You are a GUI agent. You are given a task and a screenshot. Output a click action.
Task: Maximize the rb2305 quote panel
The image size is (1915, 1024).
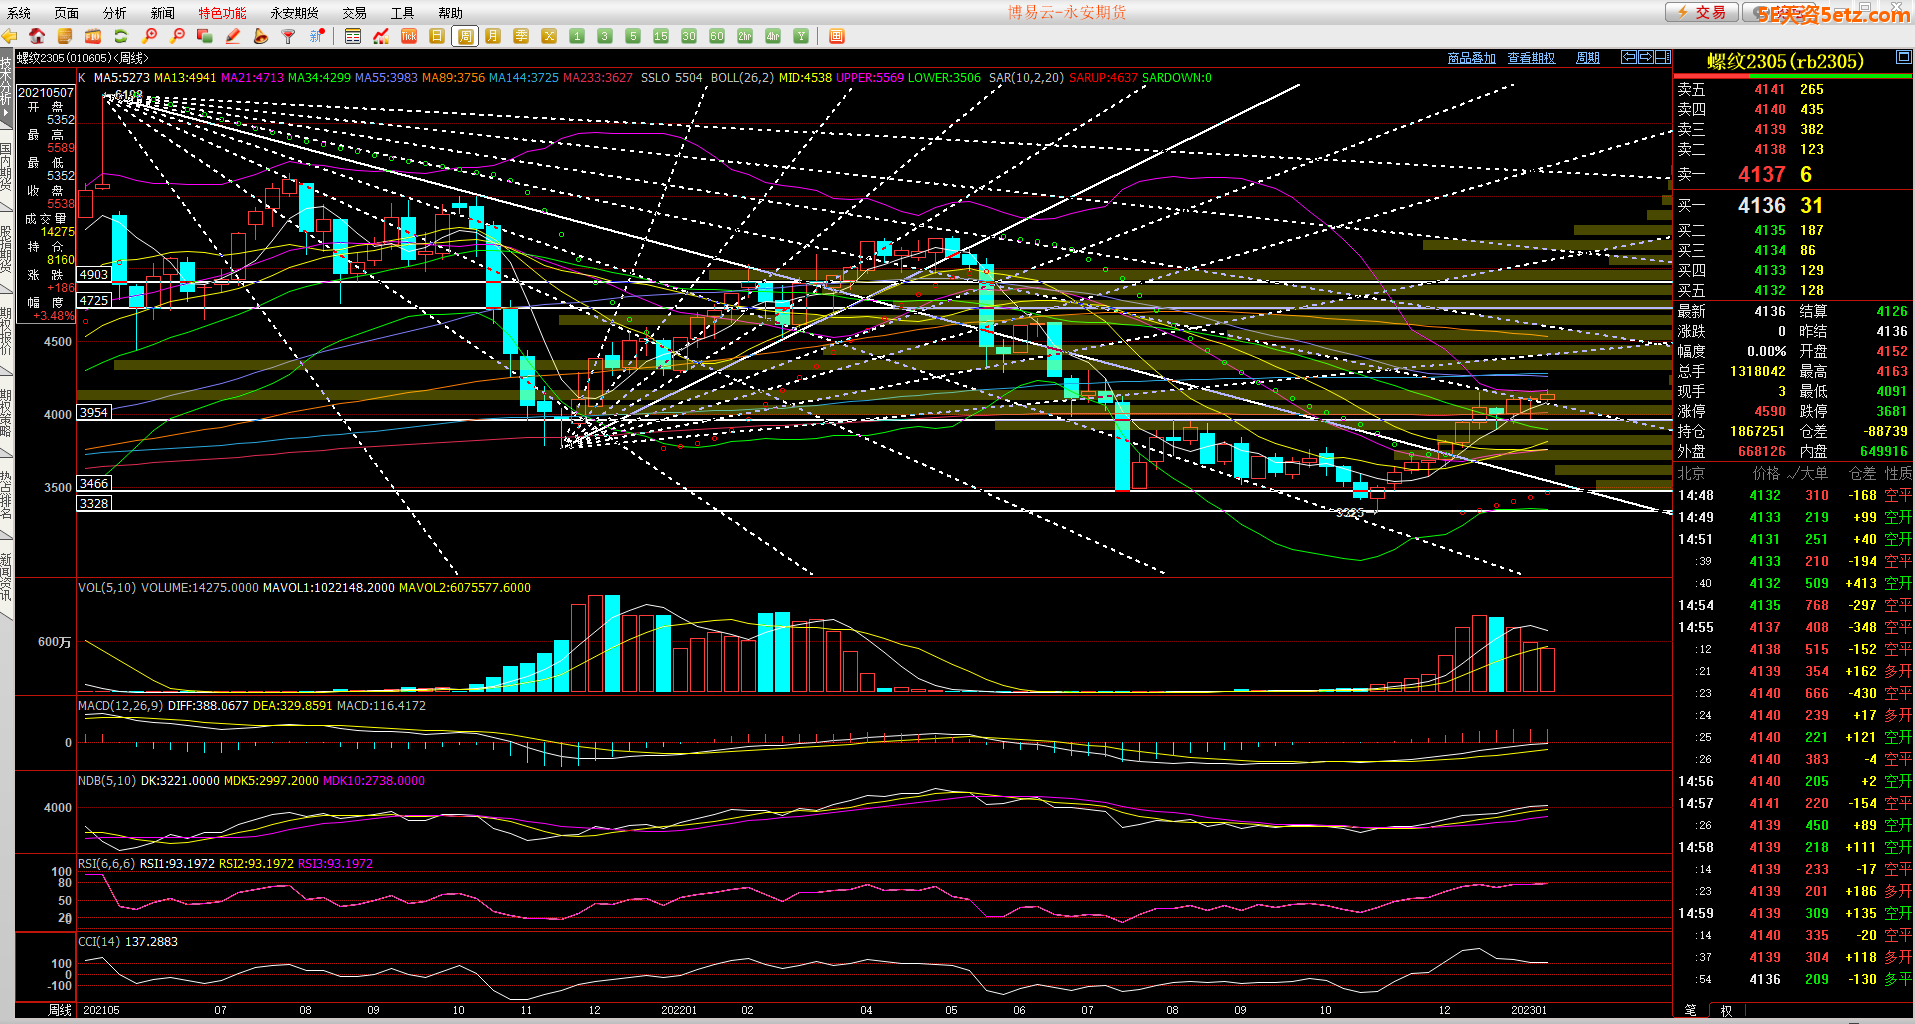coord(1903,59)
